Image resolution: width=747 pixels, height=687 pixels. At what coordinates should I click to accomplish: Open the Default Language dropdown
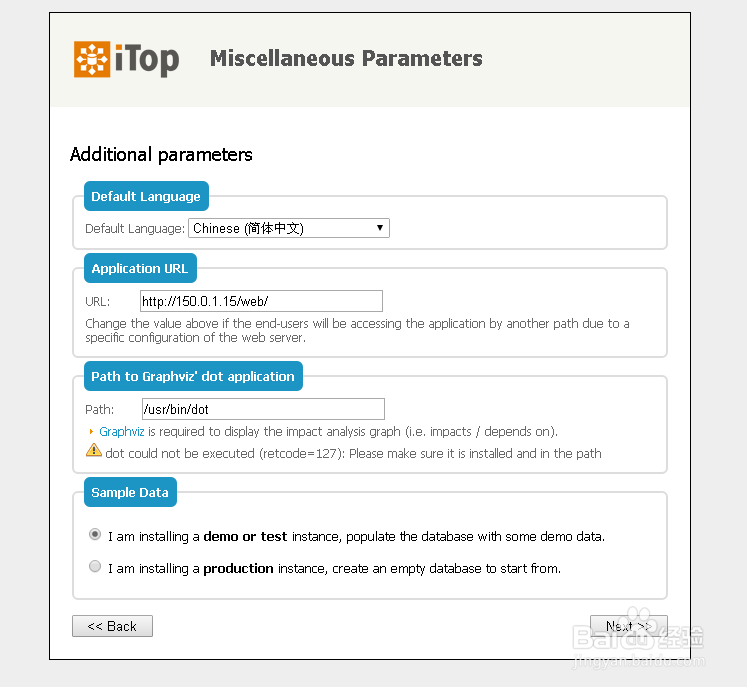click(289, 228)
